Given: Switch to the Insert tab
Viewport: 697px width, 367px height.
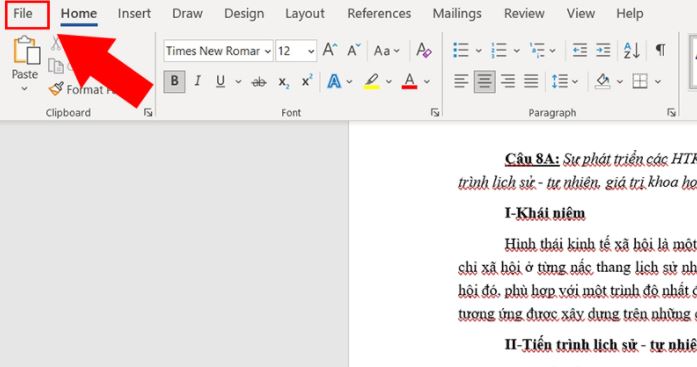Looking at the screenshot, I should pos(134,14).
